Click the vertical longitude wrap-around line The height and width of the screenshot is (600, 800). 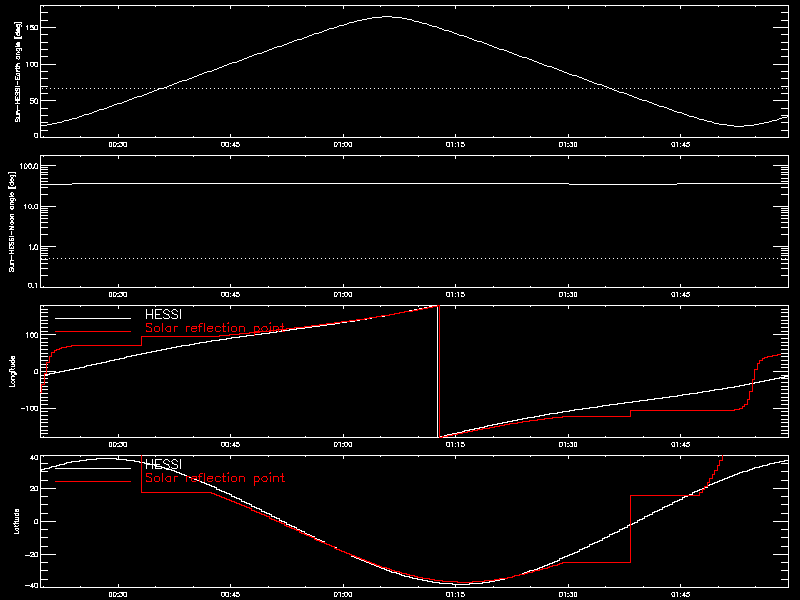(x=438, y=371)
